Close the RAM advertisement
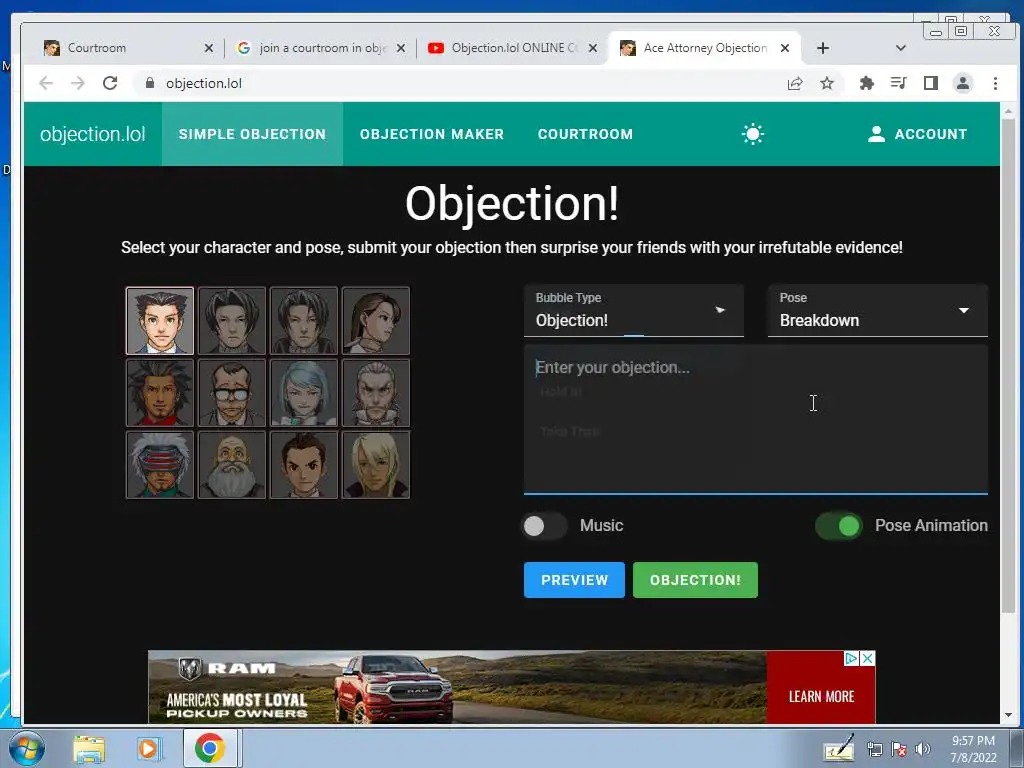Image resolution: width=1024 pixels, height=768 pixels. click(867, 658)
